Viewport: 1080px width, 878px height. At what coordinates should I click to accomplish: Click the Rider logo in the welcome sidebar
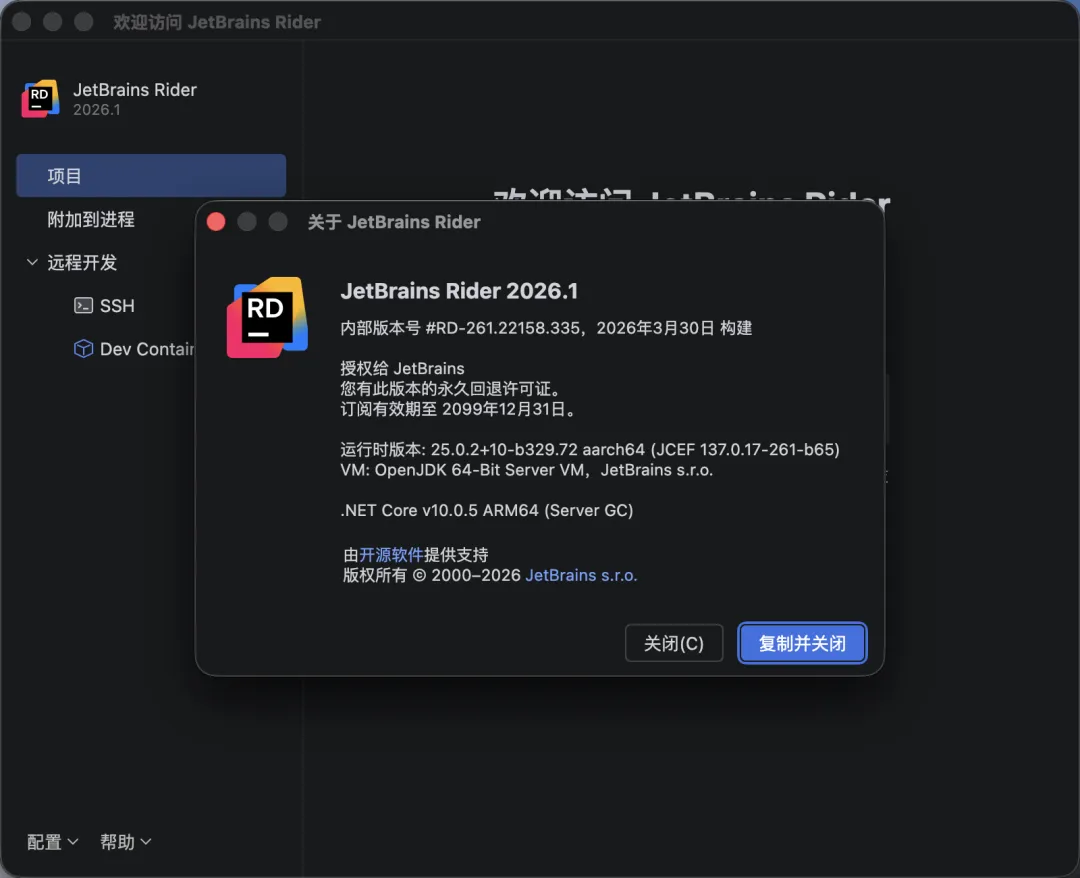(40, 99)
